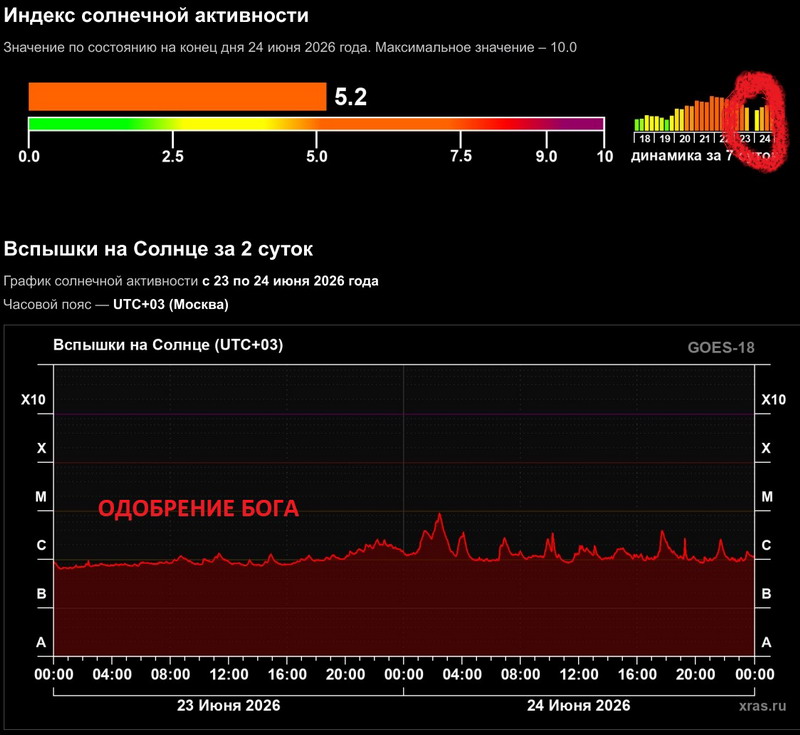Viewport: 800px width, 735px height.
Task: Click the purple end of gradient scale
Action: [594, 124]
